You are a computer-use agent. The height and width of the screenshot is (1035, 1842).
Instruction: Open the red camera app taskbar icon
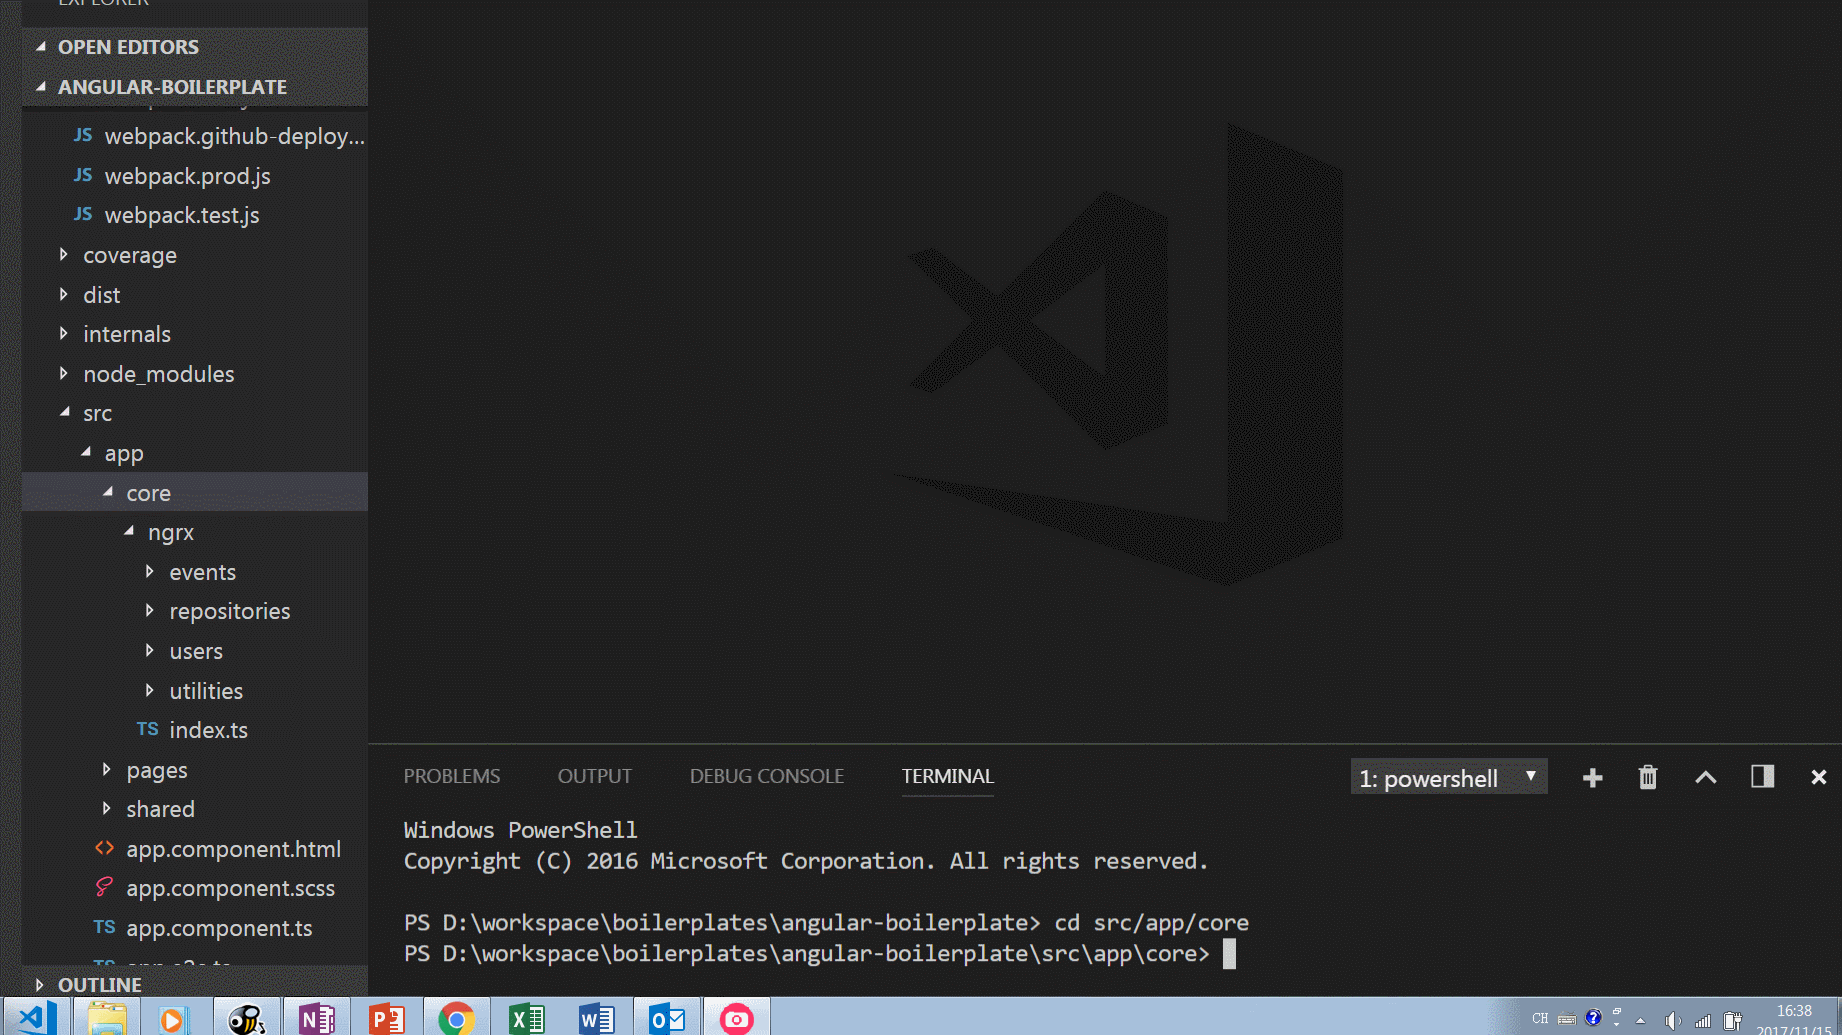736,1017
